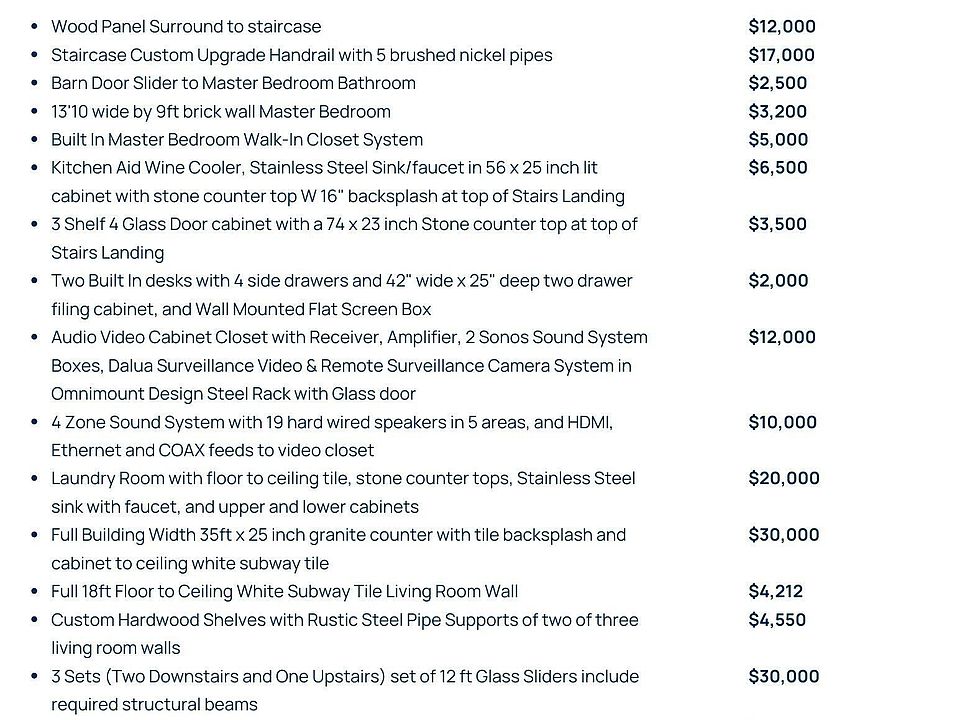The image size is (960, 720).
Task: Click the "Wood Panel Surround to staircase" line
Action: click(186, 27)
